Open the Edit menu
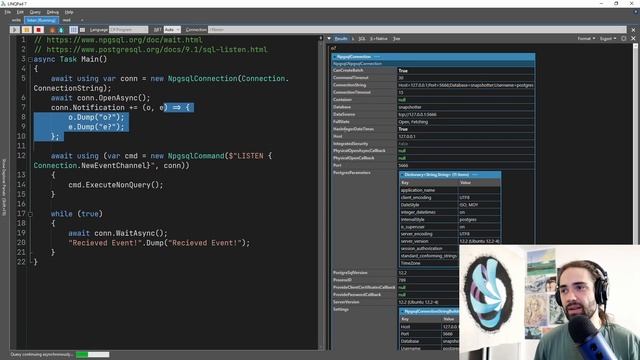The width and height of the screenshot is (640, 360). point(20,12)
